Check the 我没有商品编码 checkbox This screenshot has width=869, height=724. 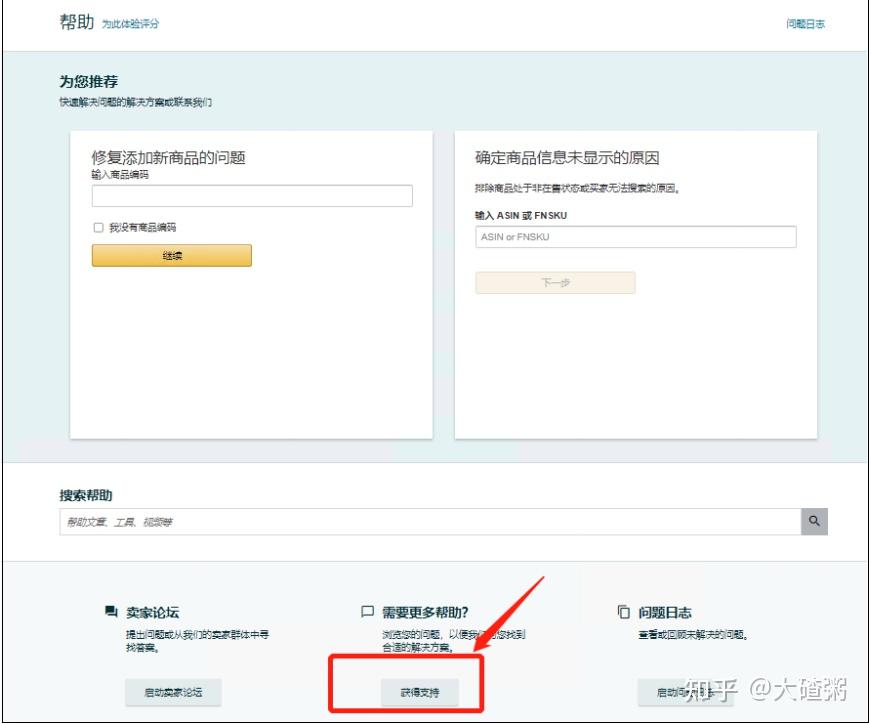99,228
